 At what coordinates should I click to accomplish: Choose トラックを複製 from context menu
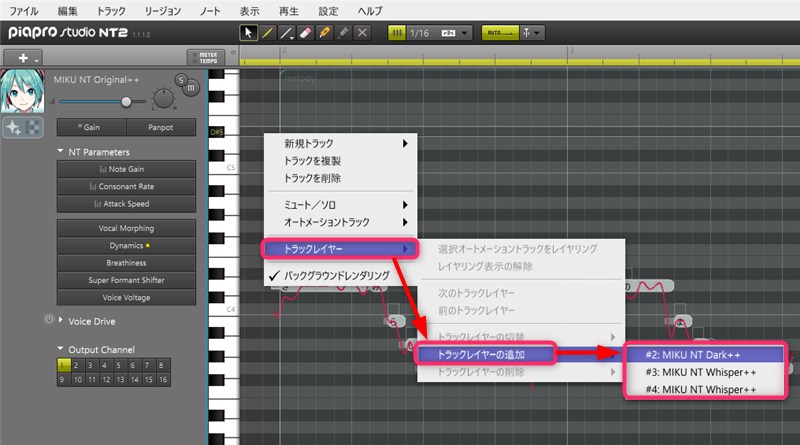(341, 161)
